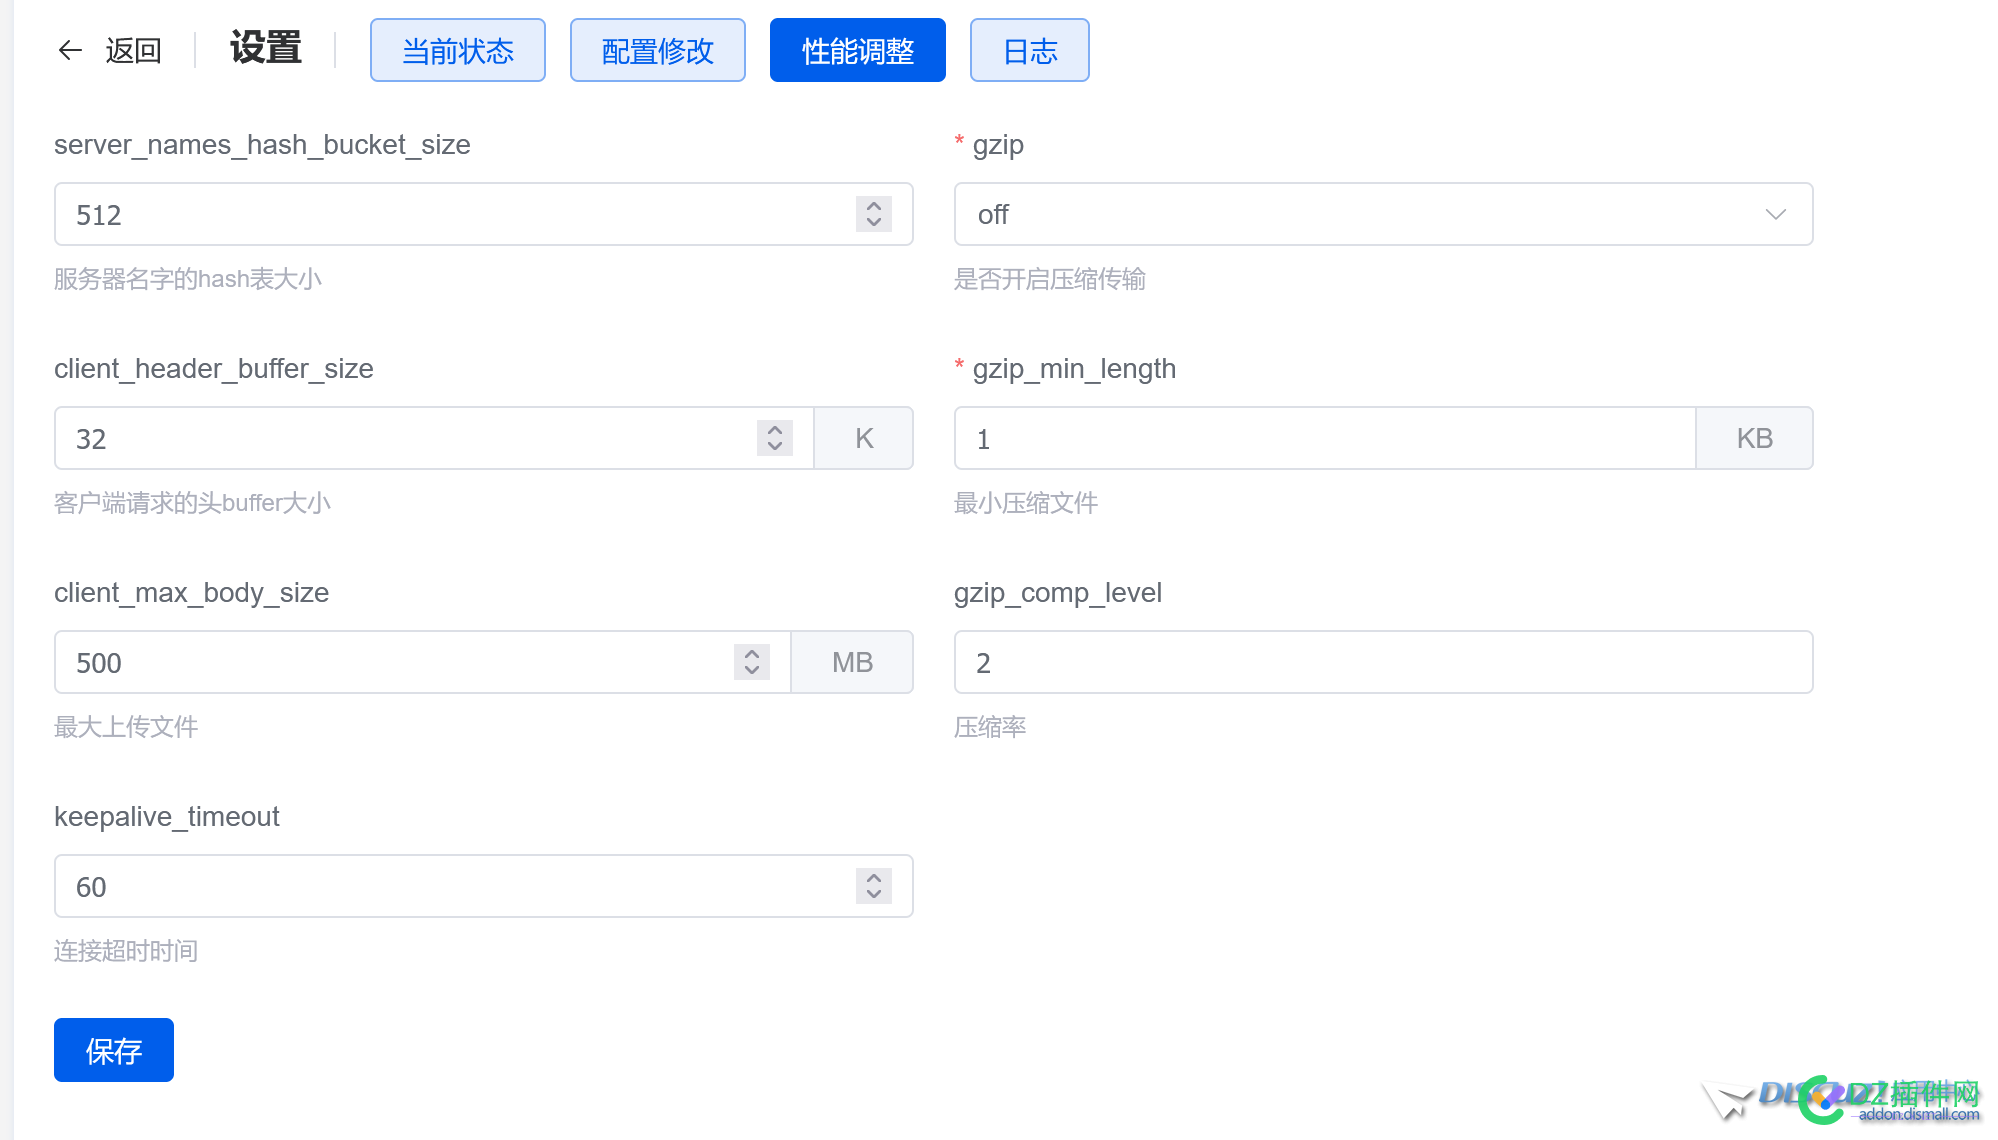The image size is (1998, 1140).
Task: Click the 当前状态 status button icon
Action: coord(457,51)
